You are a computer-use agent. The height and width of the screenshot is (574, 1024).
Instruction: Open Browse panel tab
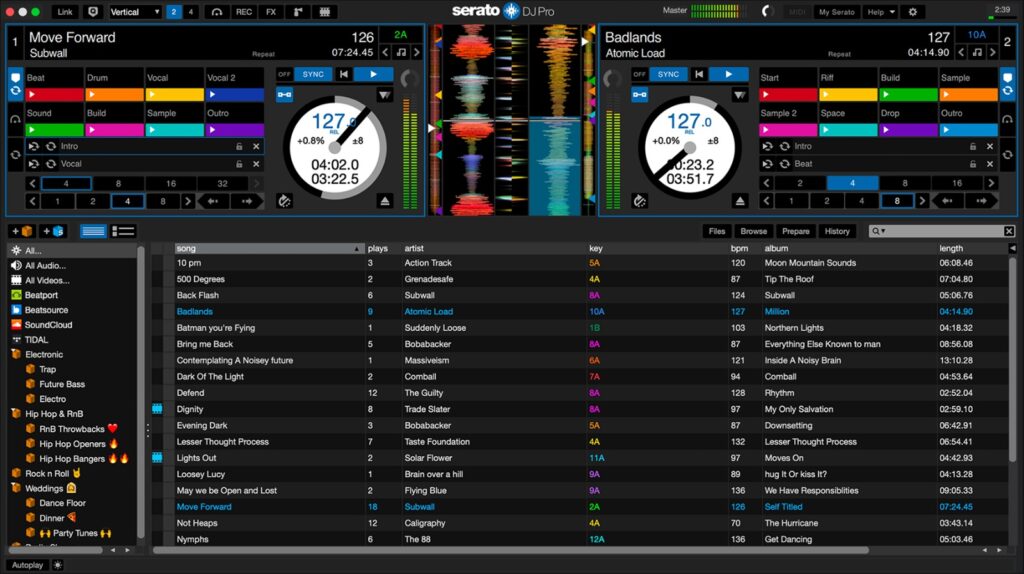click(x=754, y=231)
